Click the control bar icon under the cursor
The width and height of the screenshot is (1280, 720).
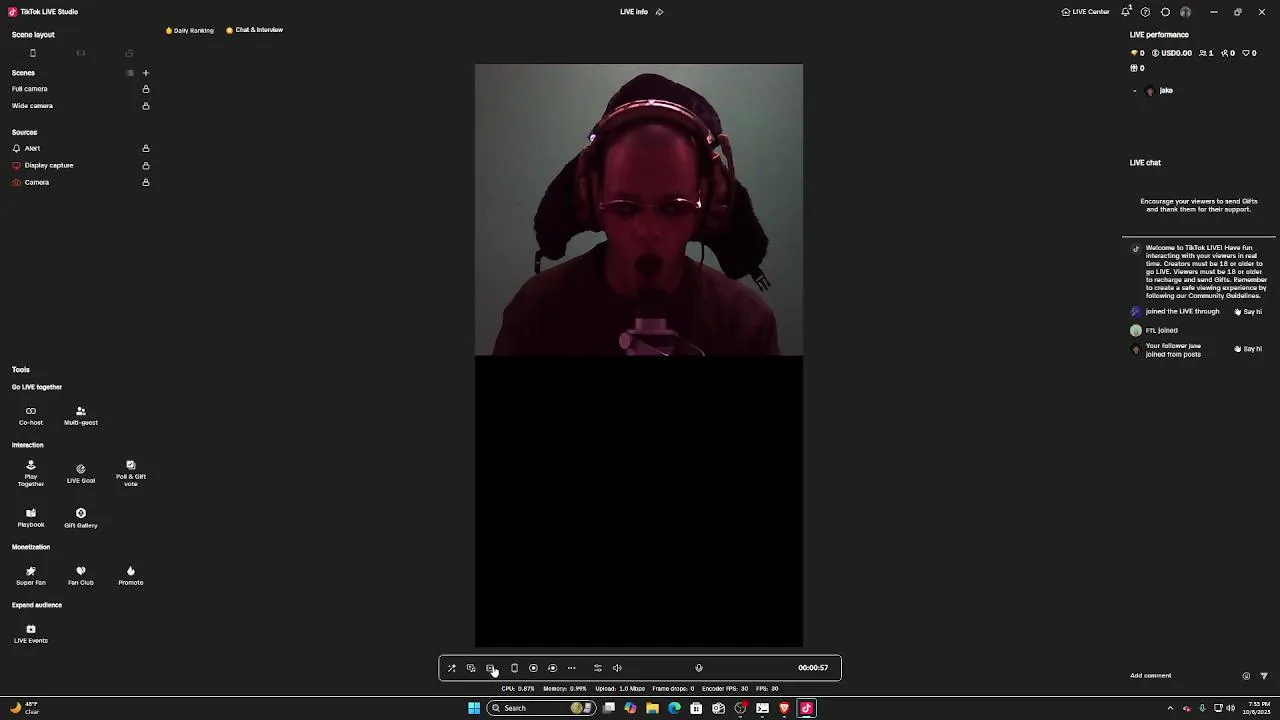point(491,668)
